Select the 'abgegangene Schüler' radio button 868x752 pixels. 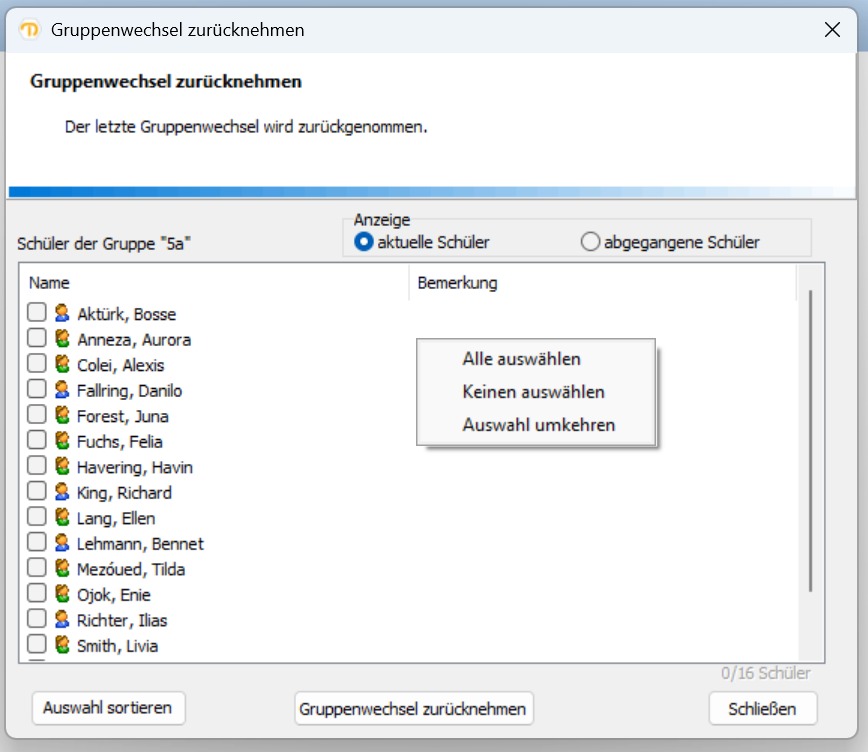click(590, 242)
